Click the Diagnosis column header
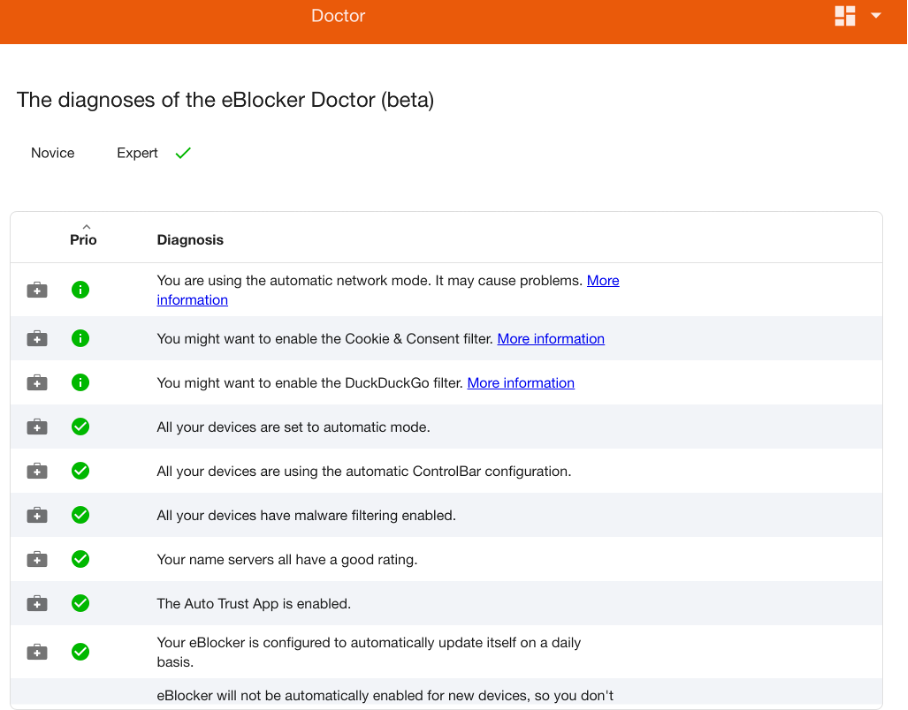The height and width of the screenshot is (710, 908). (x=190, y=240)
